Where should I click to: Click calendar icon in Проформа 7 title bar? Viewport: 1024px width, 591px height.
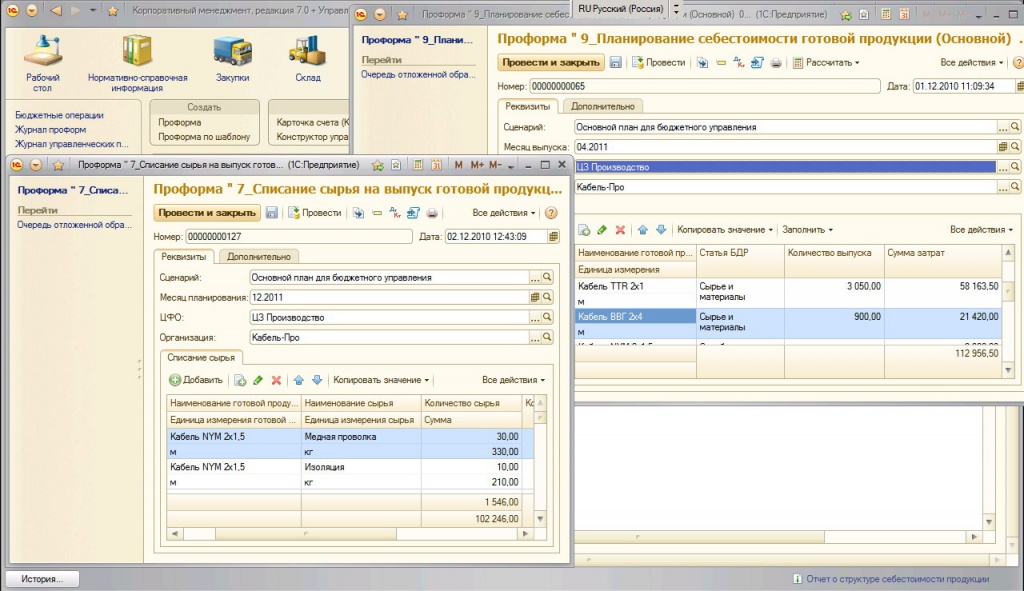pos(437,165)
